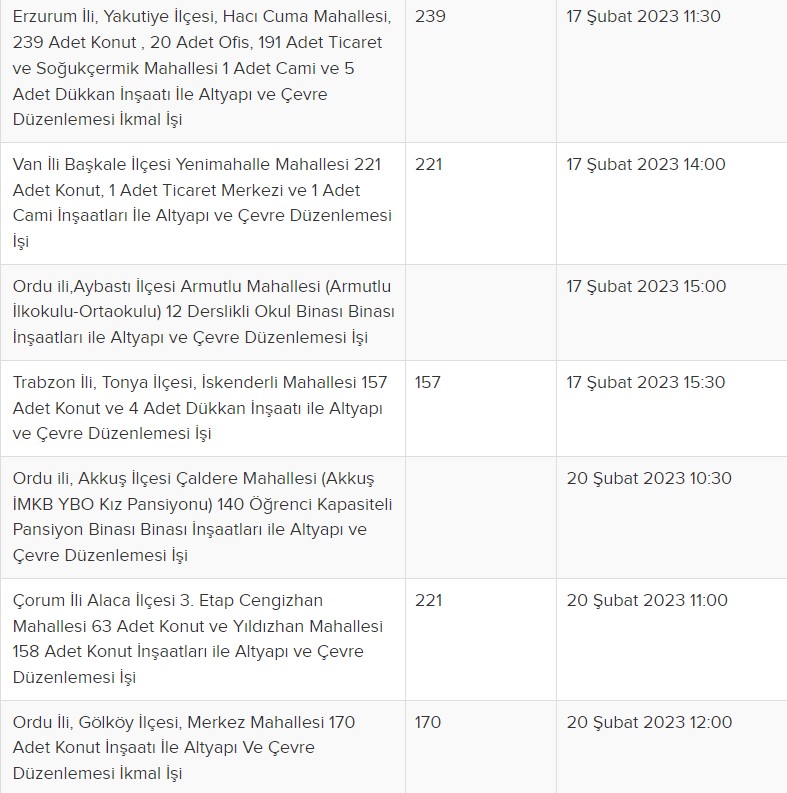Click the date 17 Şubat 2023 15:30

646,383
